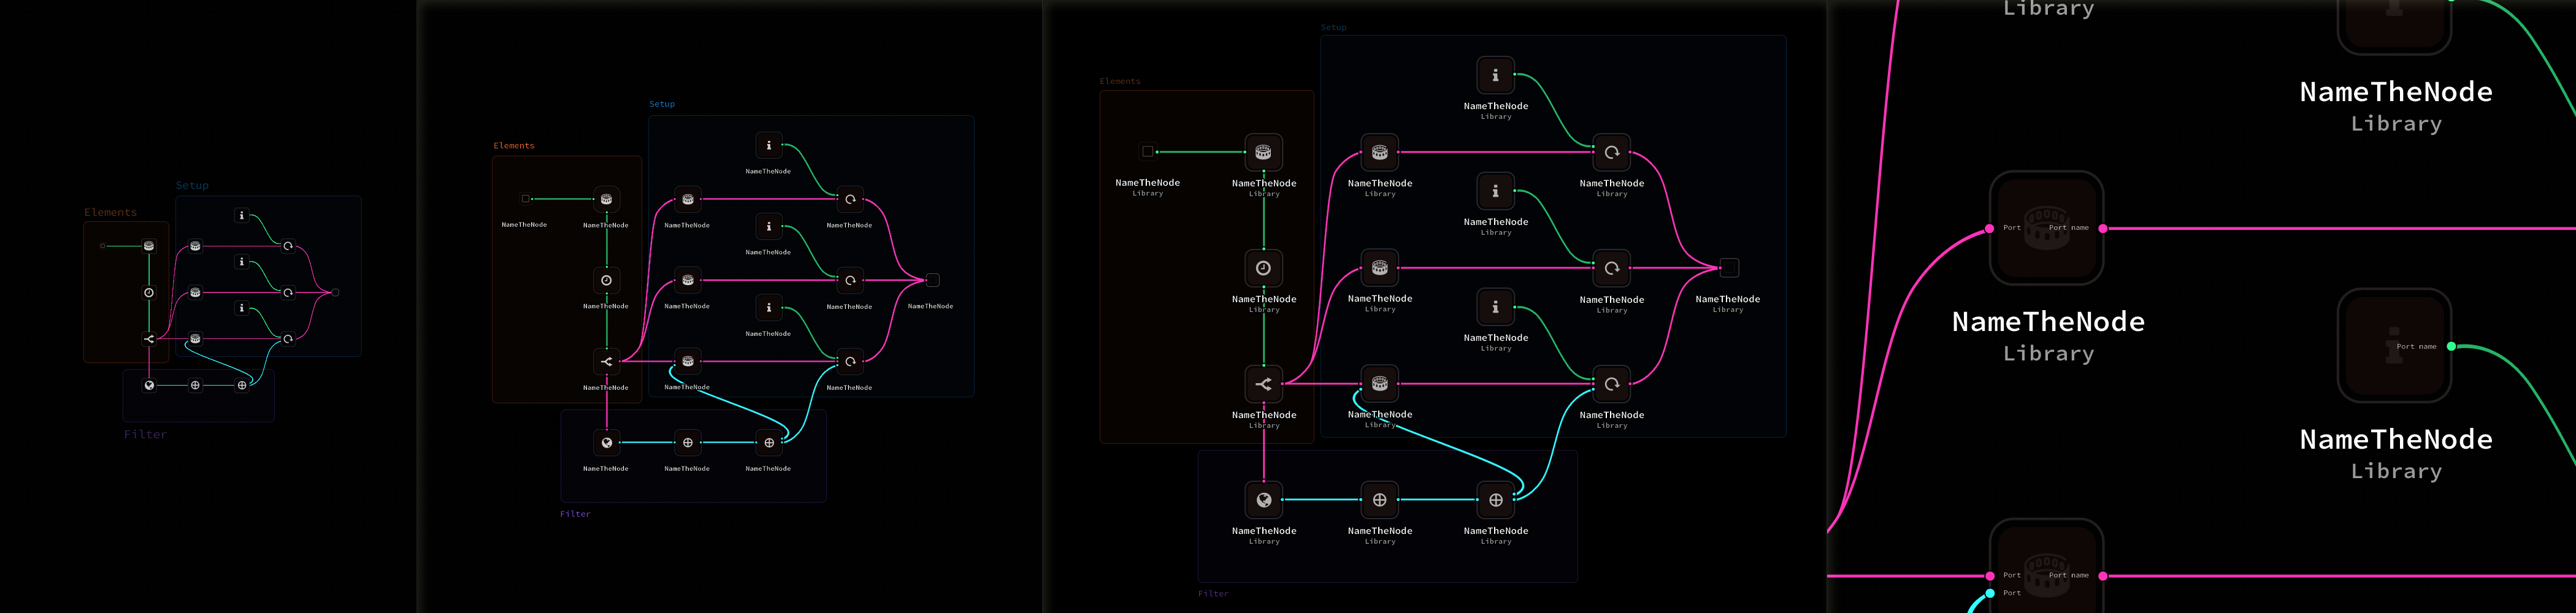This screenshot has height=613, width=2576.
Task: Select the database node inside the large graph's Elements group
Action: tap(1263, 152)
